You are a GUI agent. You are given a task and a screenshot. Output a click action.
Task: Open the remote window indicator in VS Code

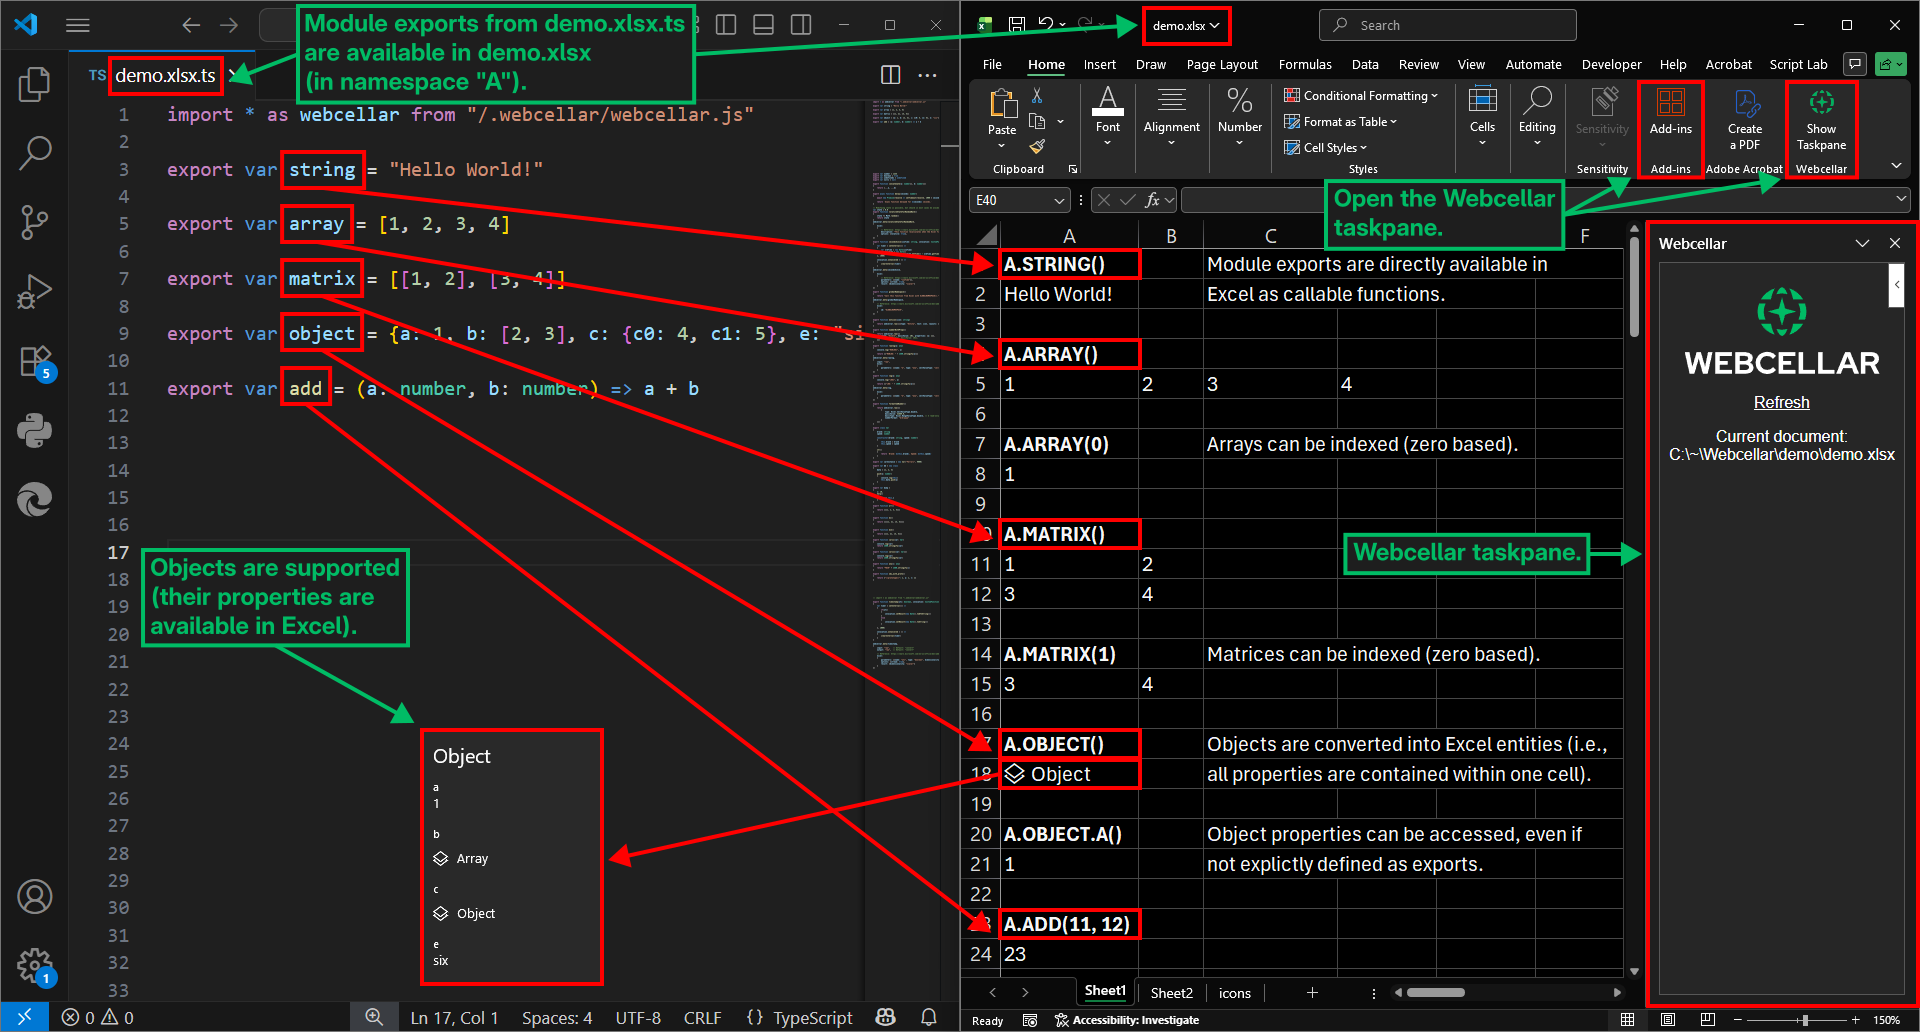(24, 1017)
